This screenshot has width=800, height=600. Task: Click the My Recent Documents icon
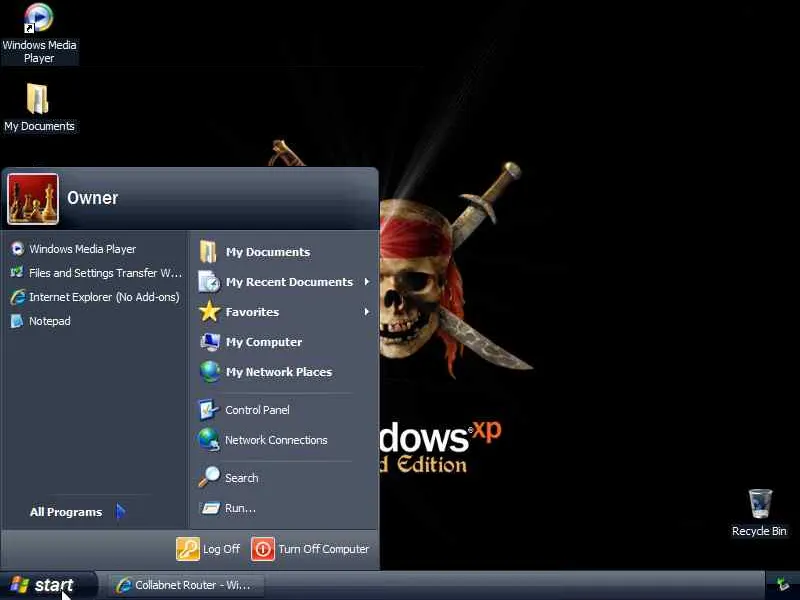(209, 282)
